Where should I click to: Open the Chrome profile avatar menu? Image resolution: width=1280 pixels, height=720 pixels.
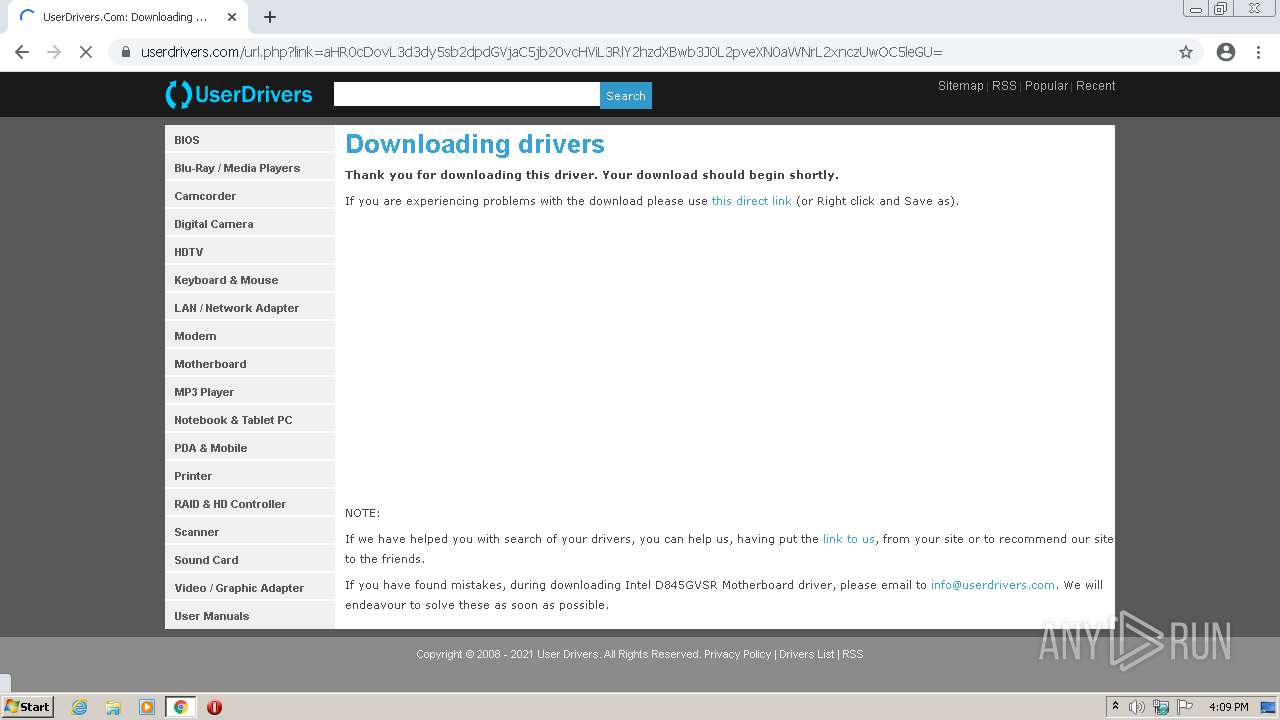pyautogui.click(x=1226, y=52)
